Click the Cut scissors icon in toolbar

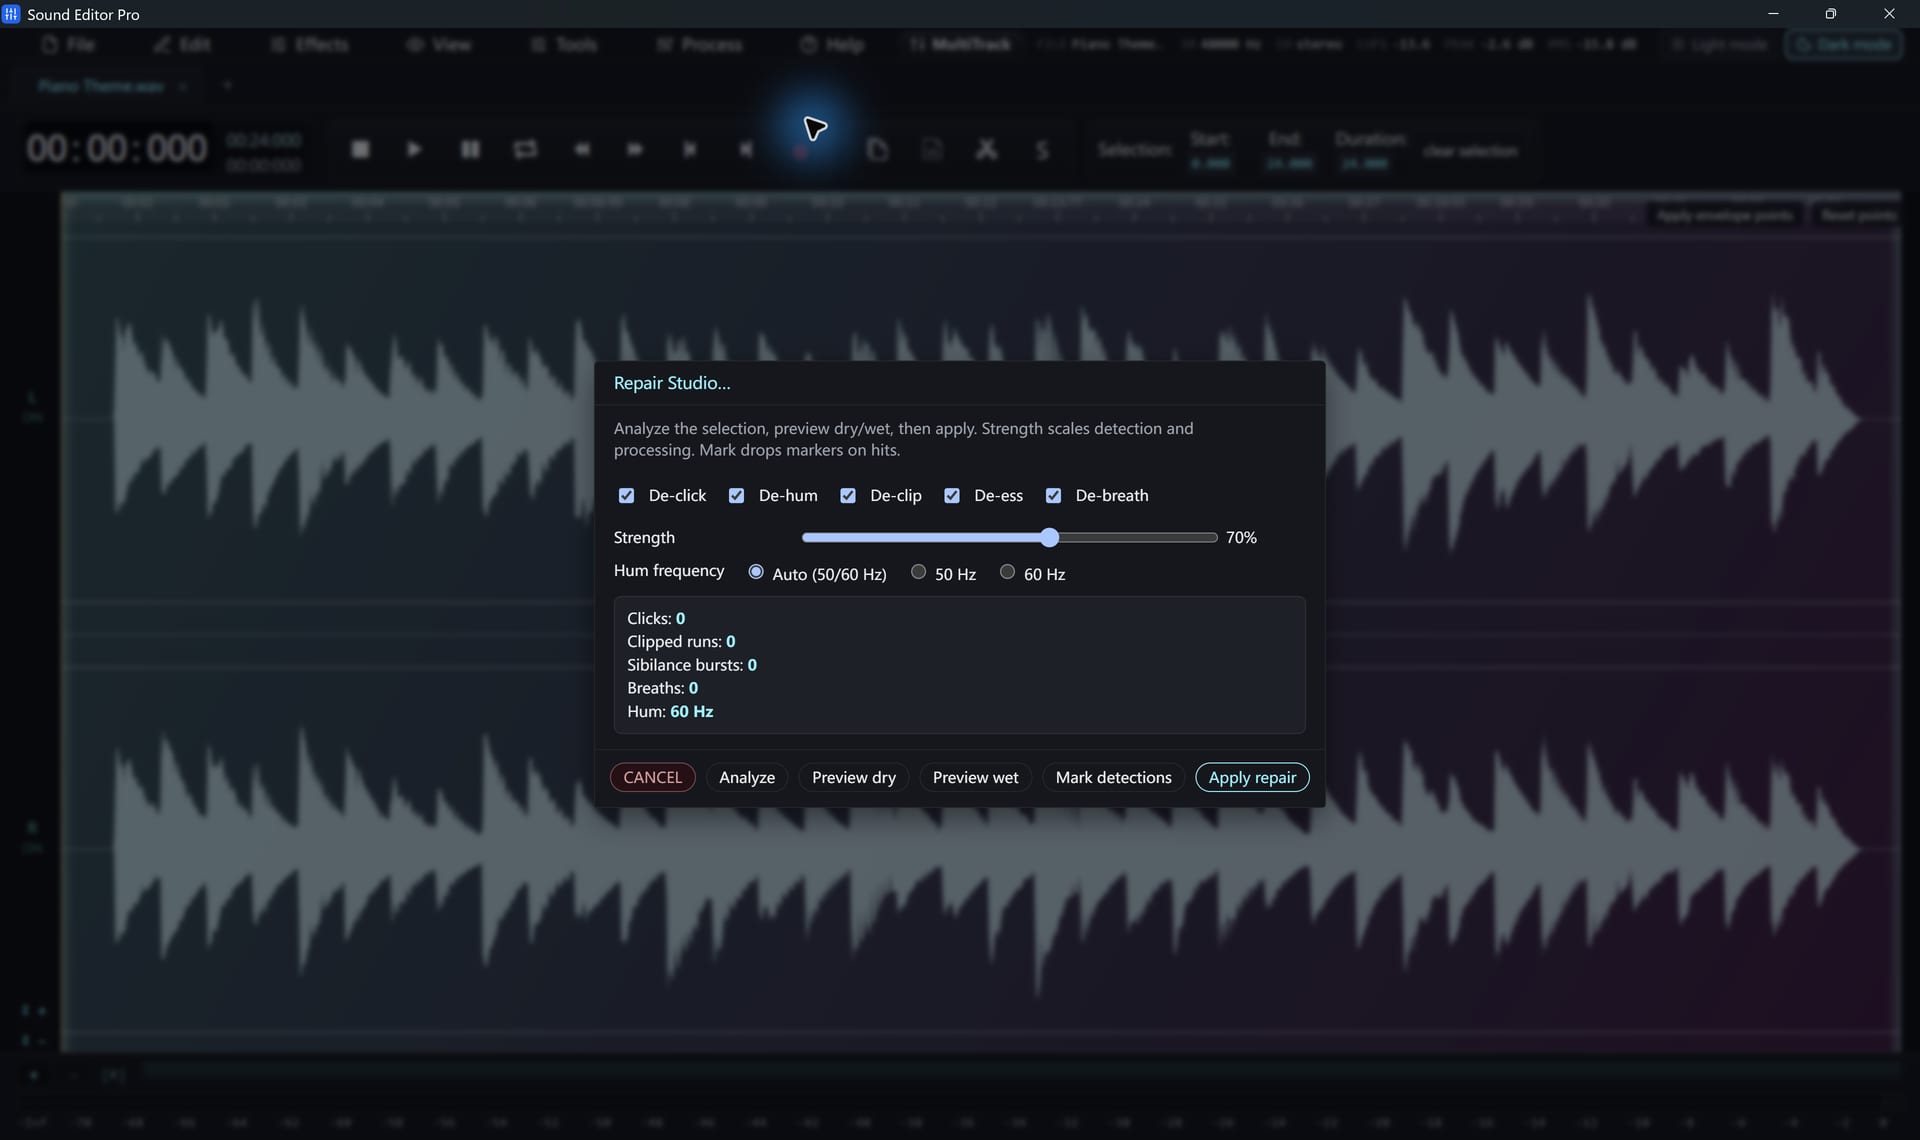tap(987, 149)
